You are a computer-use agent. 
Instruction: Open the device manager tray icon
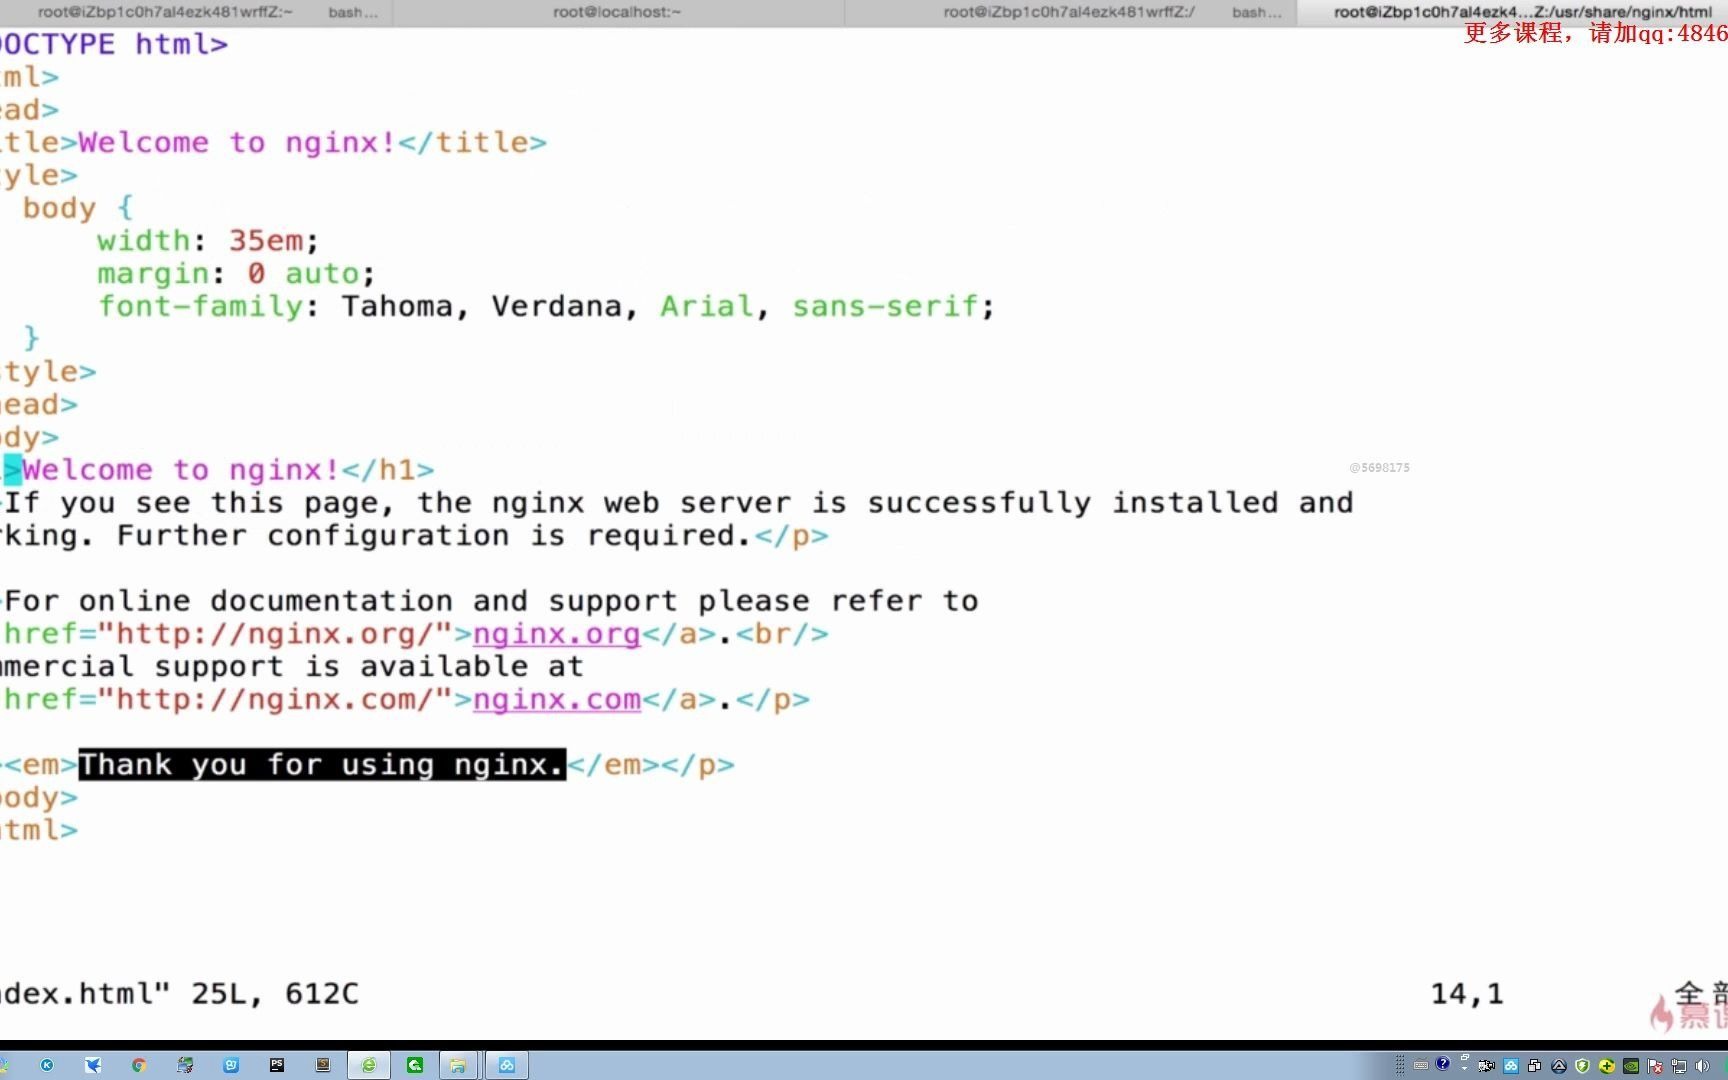[x=1486, y=1066]
